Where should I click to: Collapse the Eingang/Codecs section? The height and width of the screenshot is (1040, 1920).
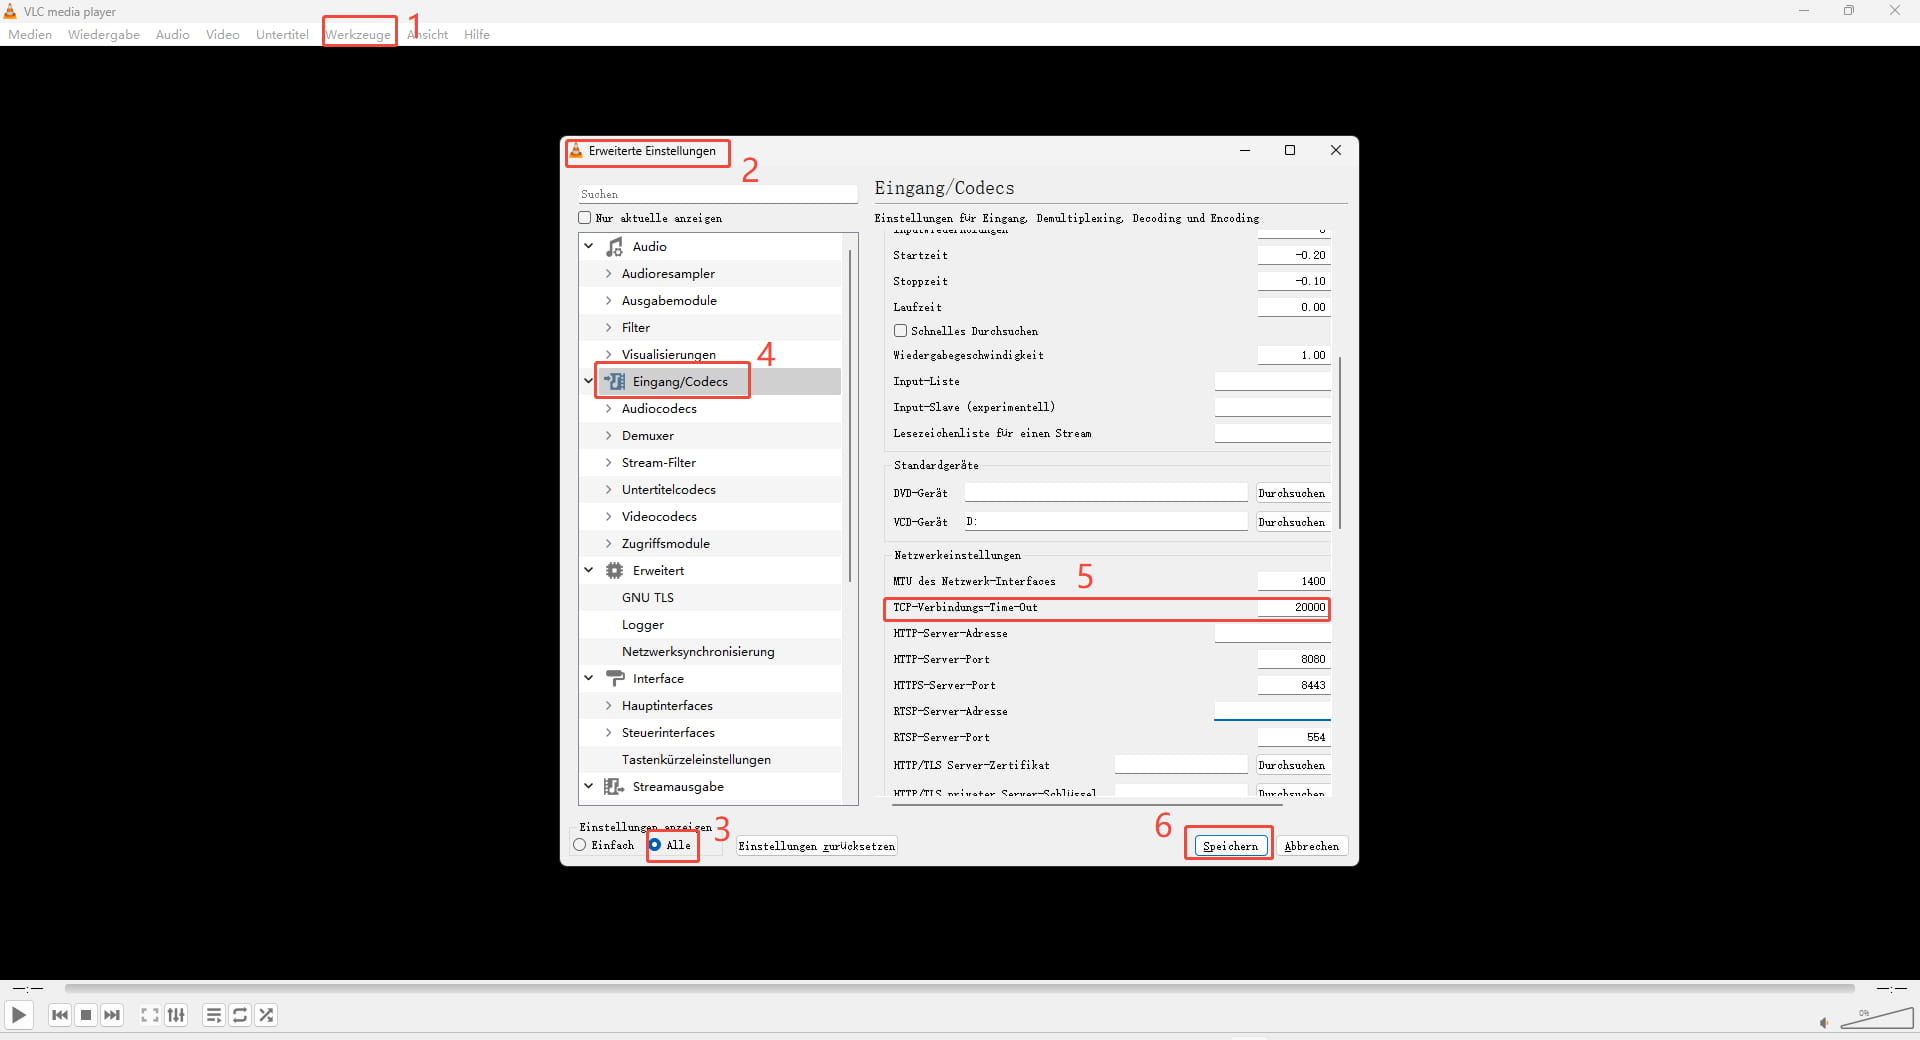[x=589, y=381]
